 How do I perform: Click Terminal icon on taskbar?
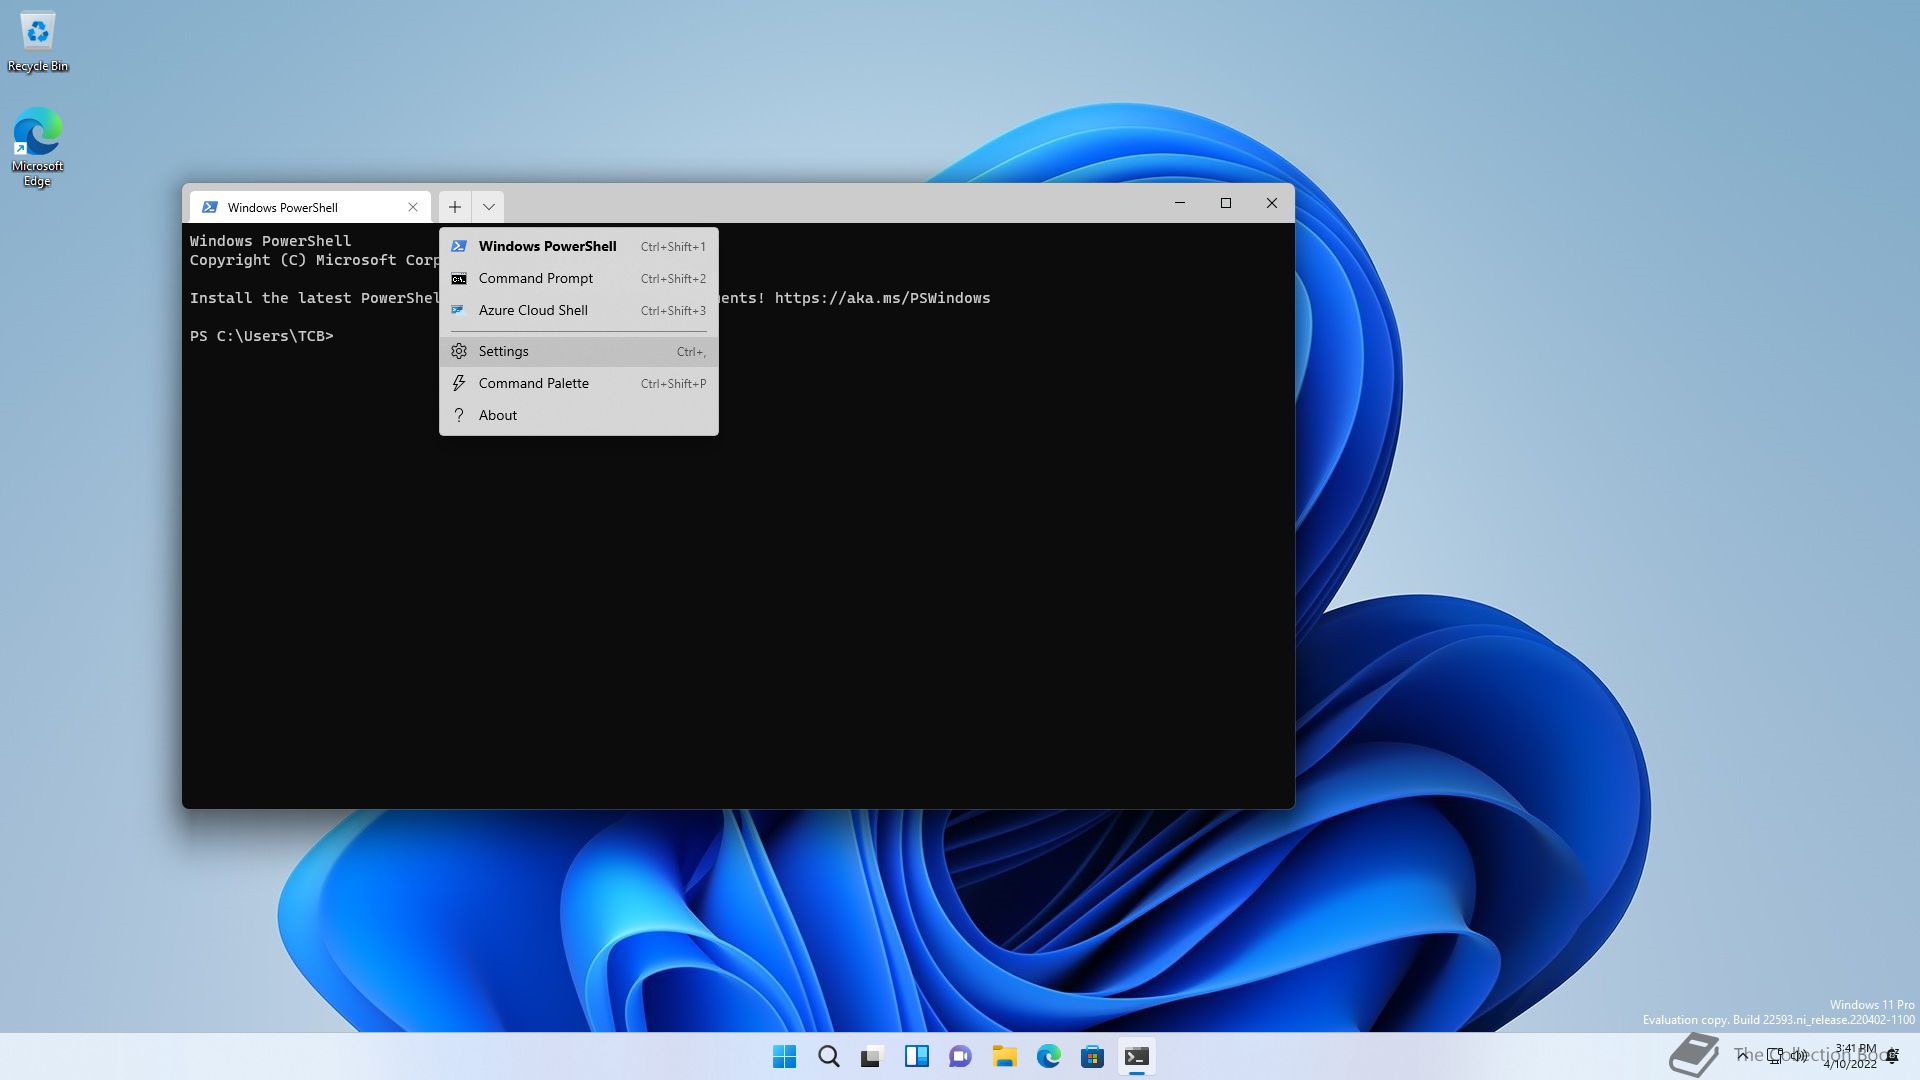[x=1137, y=1056]
